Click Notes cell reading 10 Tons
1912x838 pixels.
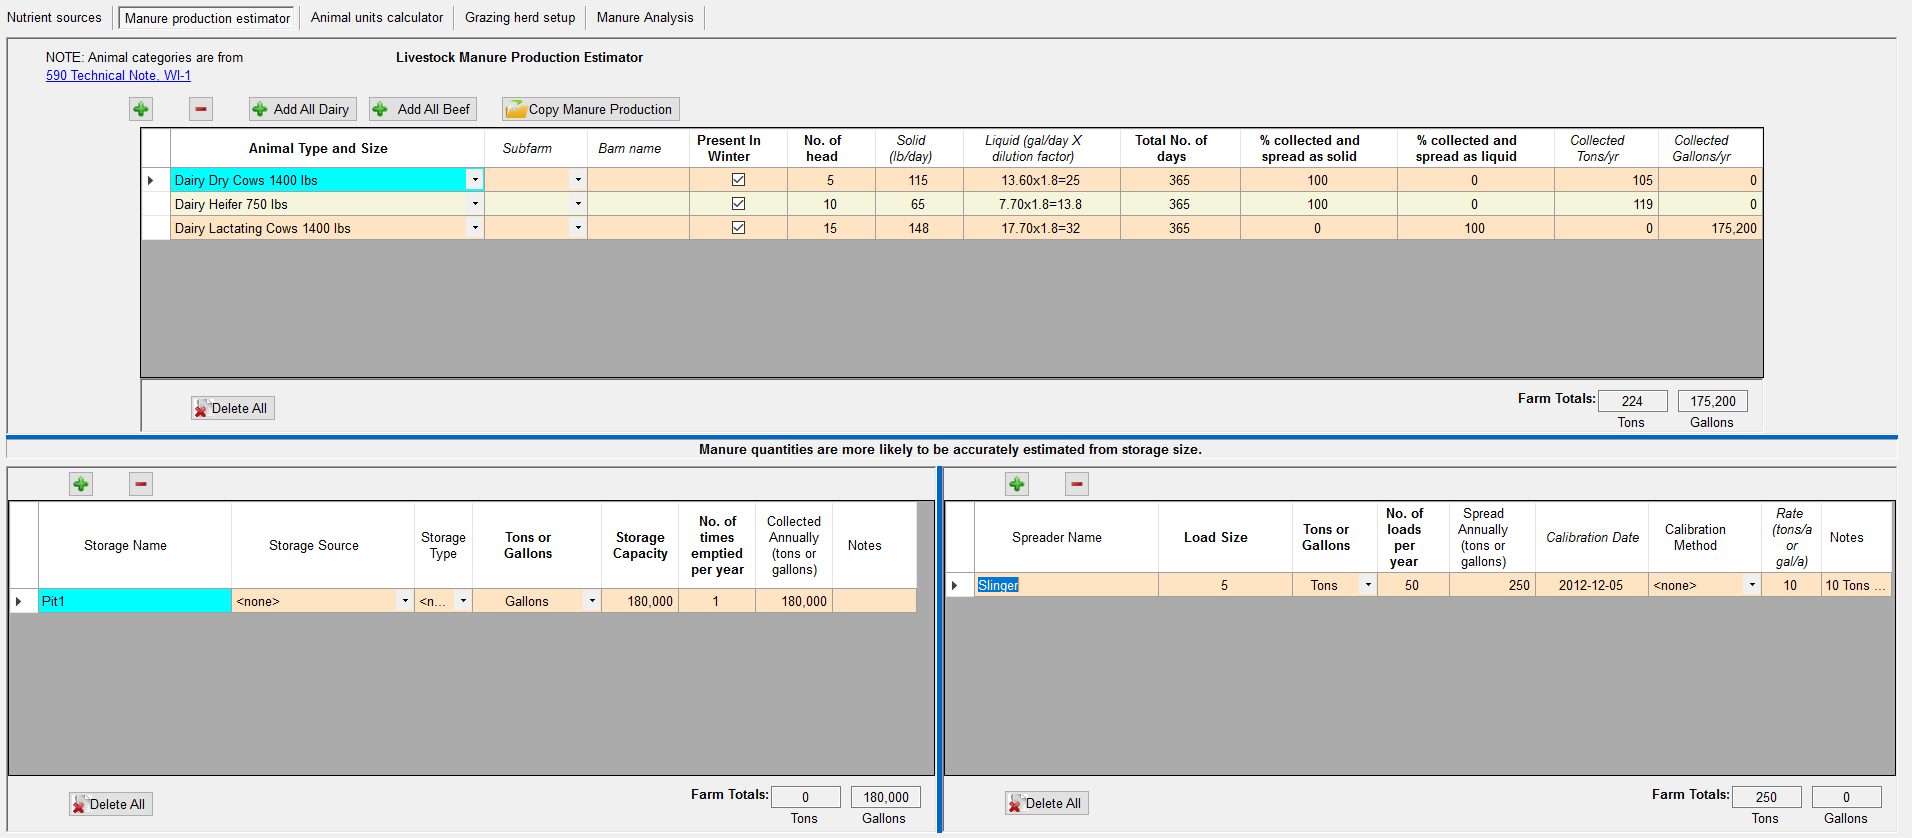(1856, 585)
